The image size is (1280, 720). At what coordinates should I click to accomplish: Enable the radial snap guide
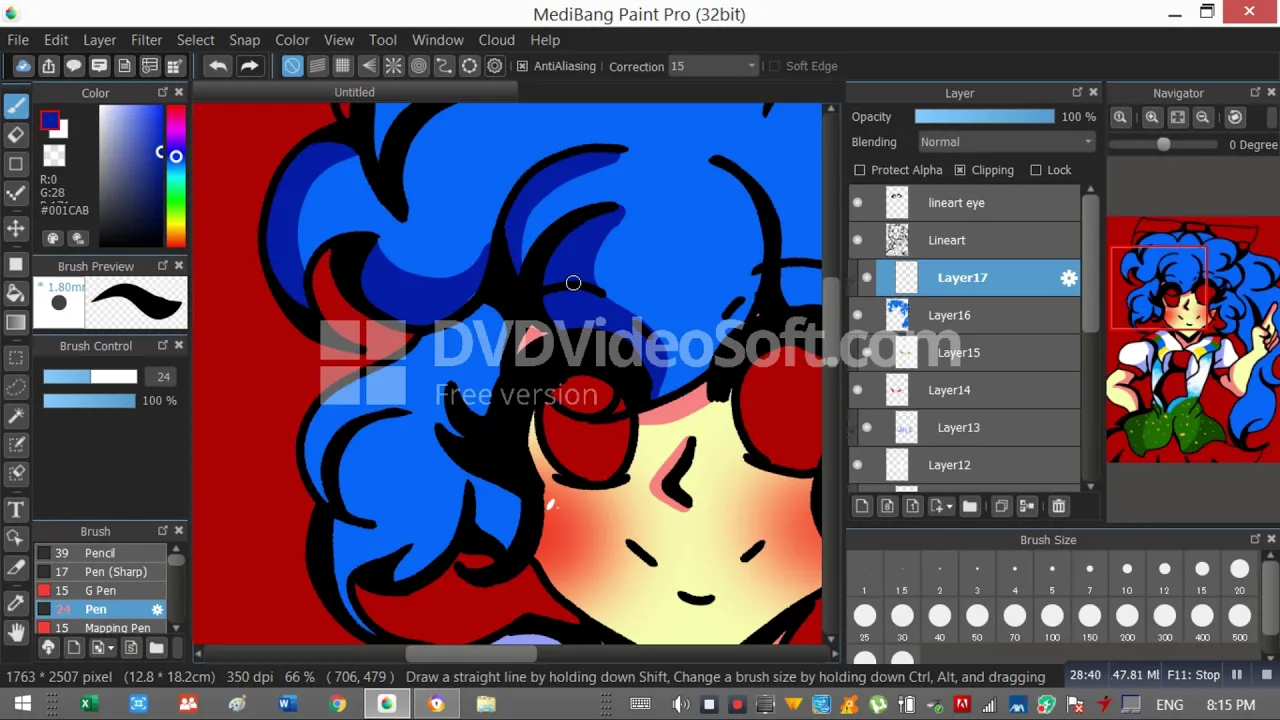tap(393, 66)
